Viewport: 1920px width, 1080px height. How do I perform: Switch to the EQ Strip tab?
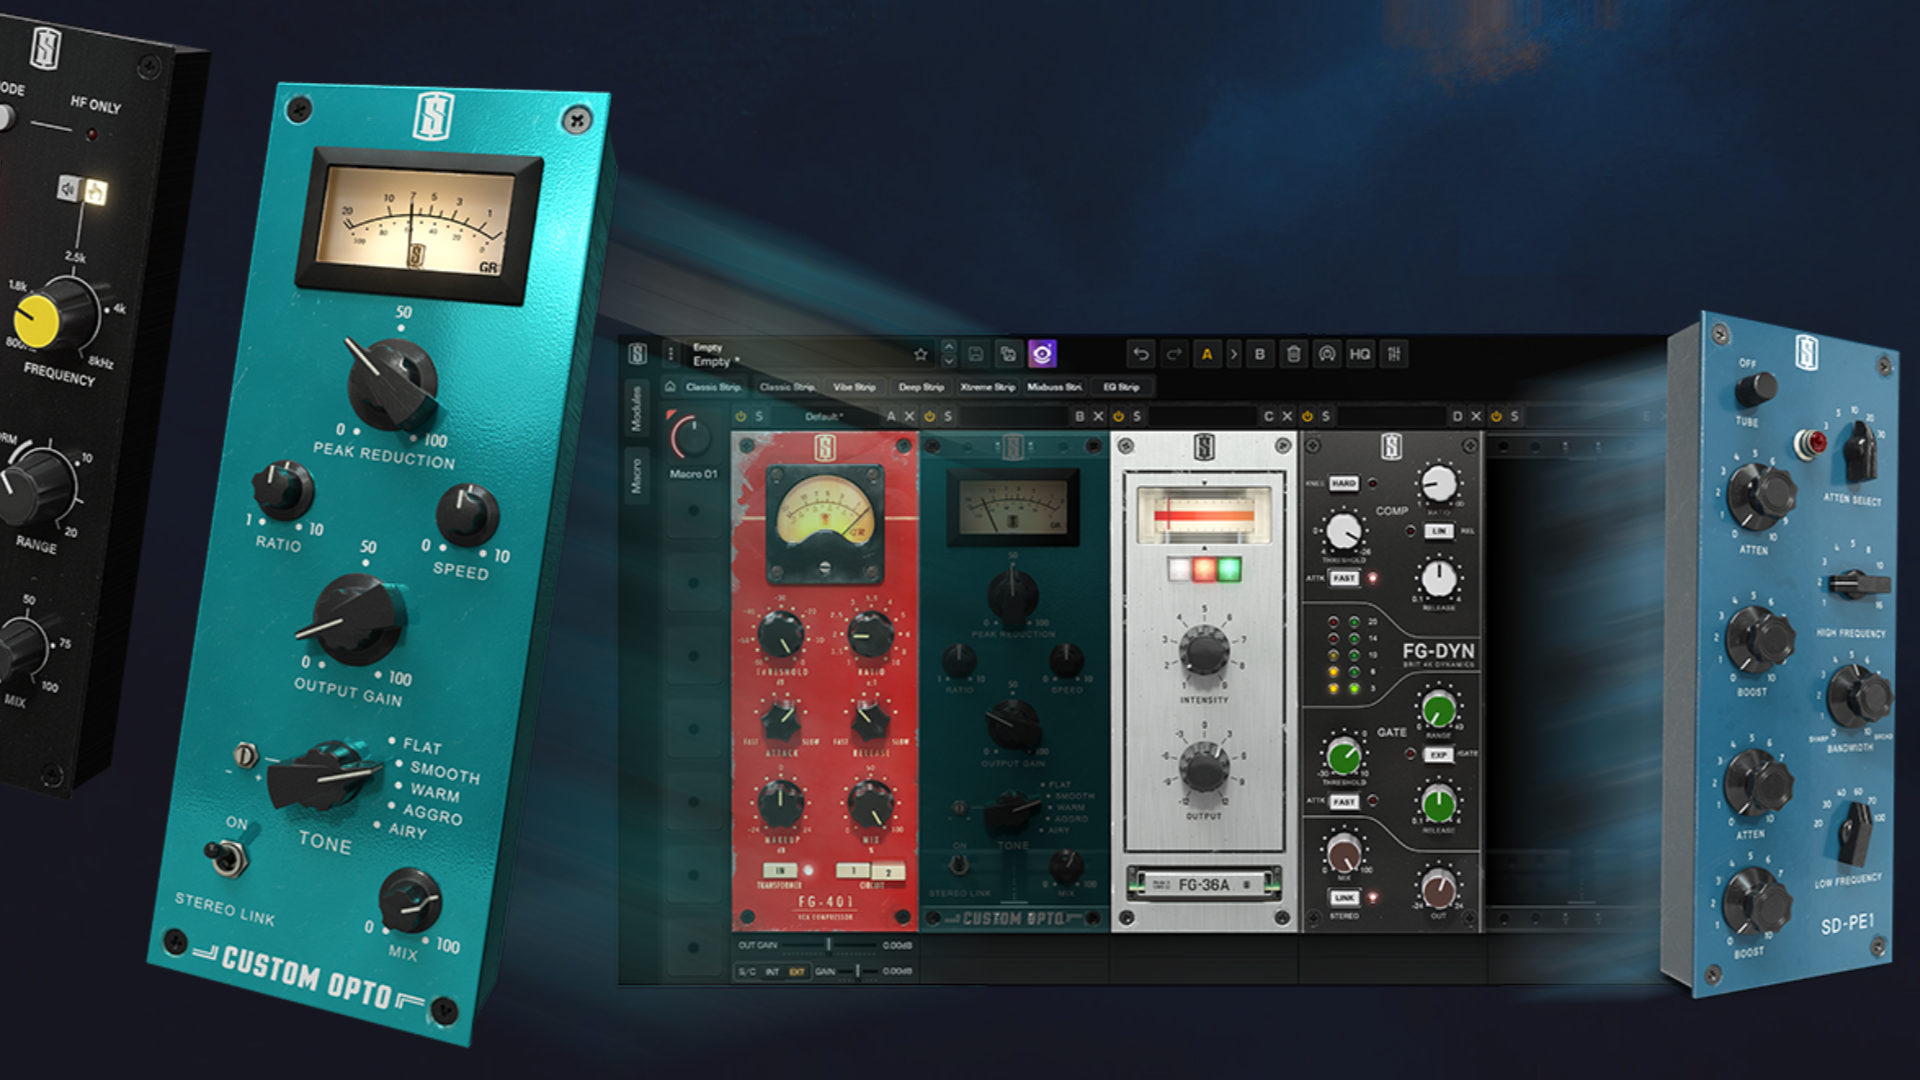[1121, 386]
